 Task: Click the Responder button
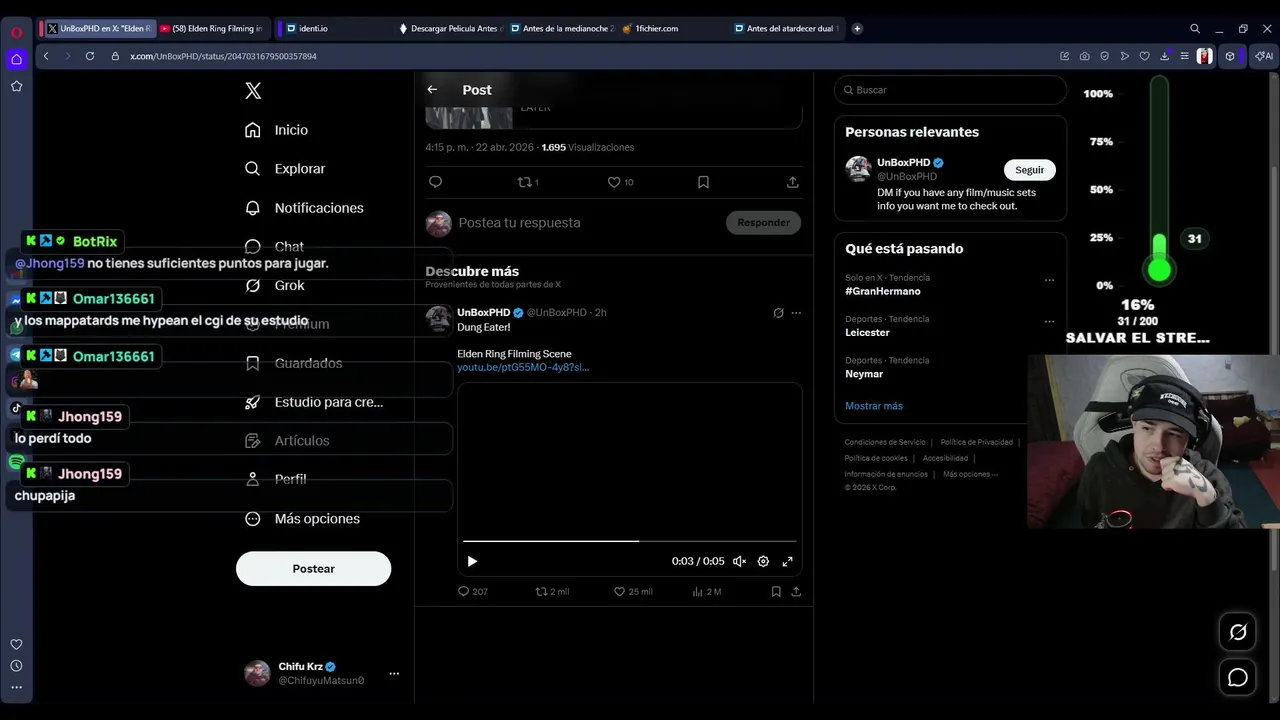point(763,223)
